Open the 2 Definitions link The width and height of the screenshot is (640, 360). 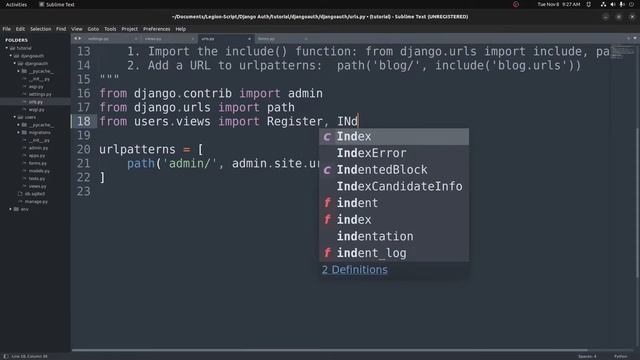[355, 270]
